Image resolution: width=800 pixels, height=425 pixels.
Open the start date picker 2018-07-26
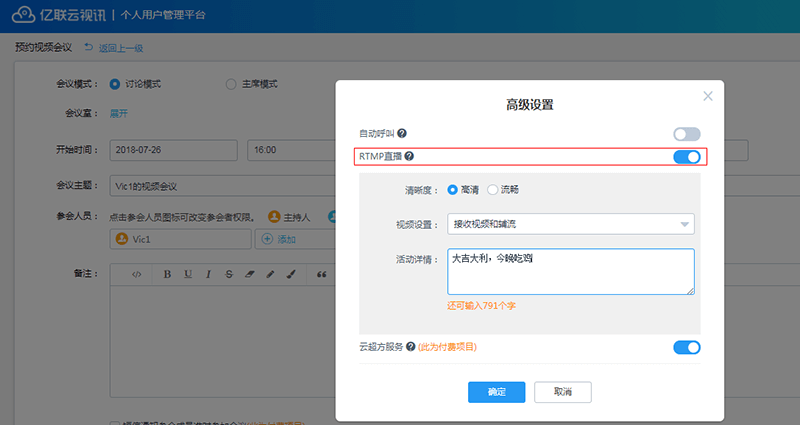173,150
